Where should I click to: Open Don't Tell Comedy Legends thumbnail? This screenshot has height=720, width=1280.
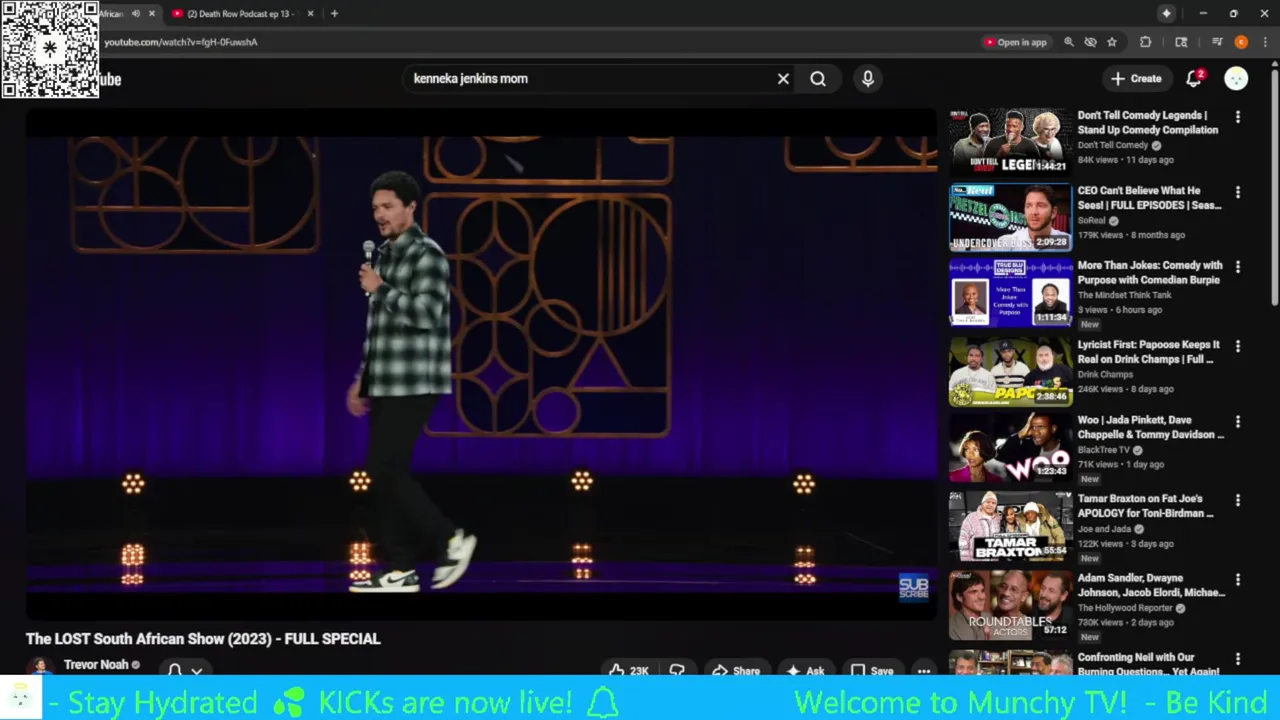click(1010, 142)
